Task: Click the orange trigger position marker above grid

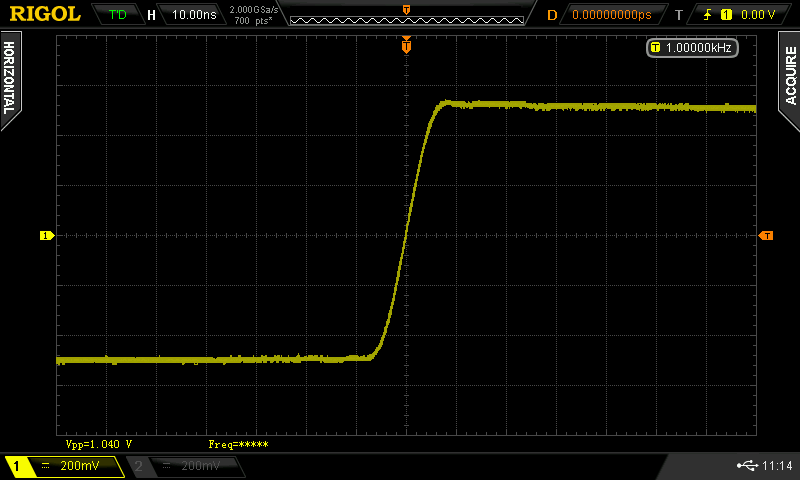Action: [406, 45]
